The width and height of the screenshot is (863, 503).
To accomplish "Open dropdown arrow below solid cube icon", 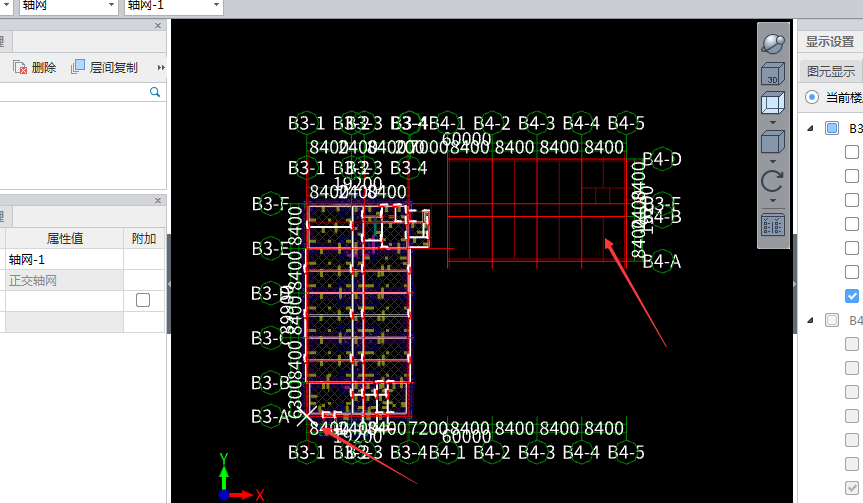I will [x=773, y=161].
